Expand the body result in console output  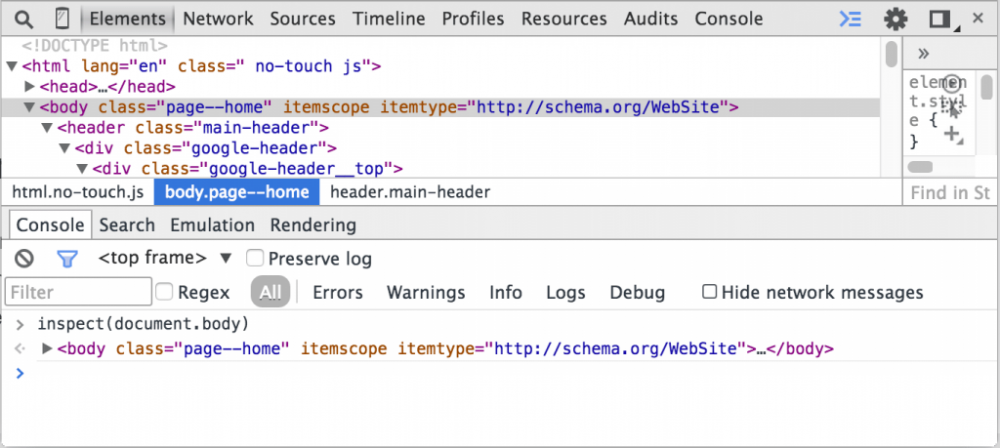pos(47,349)
